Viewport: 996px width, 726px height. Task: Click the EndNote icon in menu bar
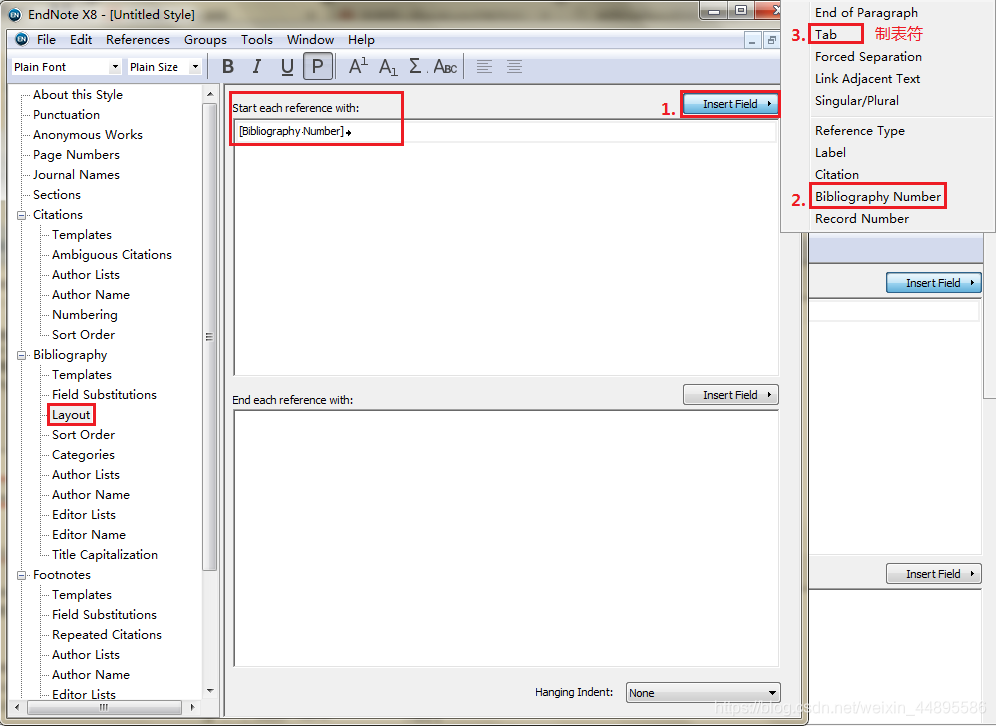(x=22, y=39)
